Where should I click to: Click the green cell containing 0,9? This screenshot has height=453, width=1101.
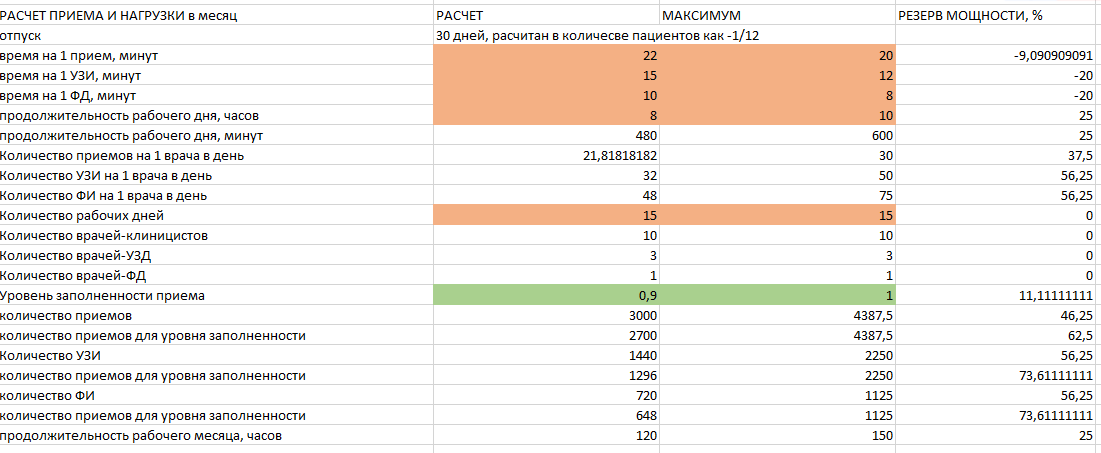pyautogui.click(x=547, y=296)
